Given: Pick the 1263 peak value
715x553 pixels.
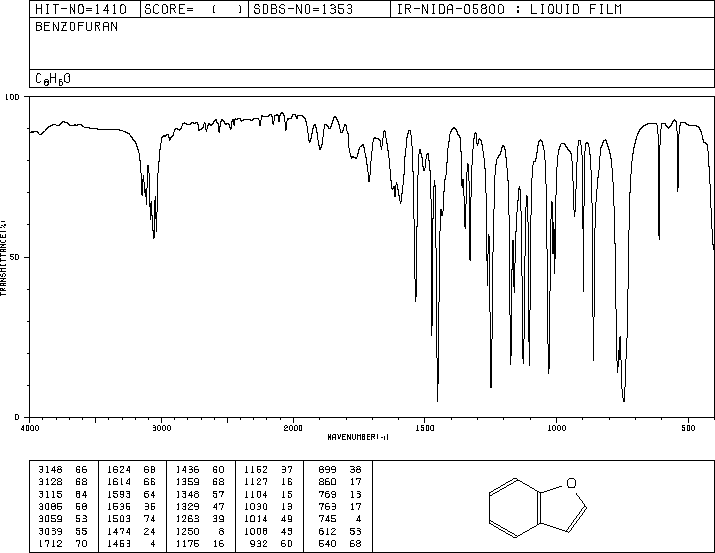Looking at the screenshot, I should (x=187, y=519).
